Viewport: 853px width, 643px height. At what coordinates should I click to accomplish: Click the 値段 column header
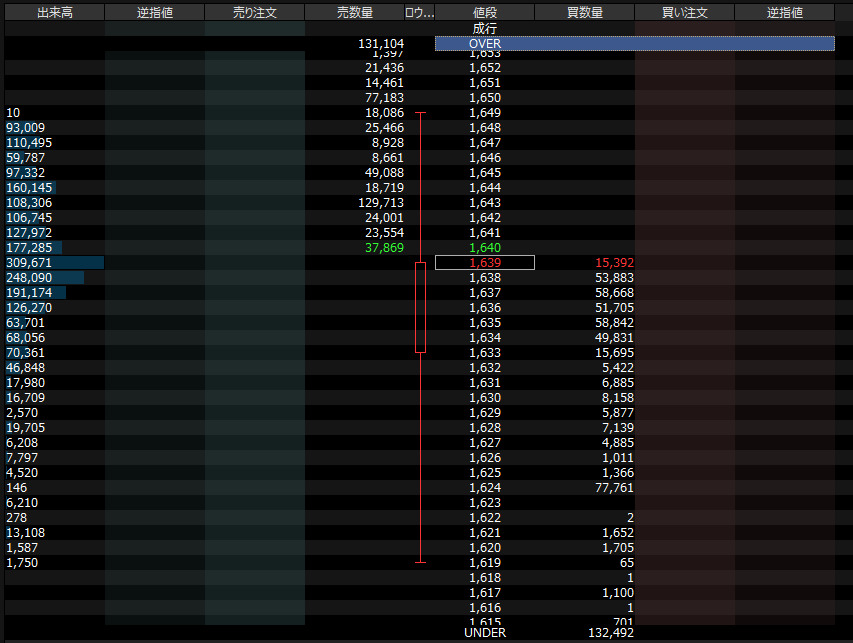point(484,13)
